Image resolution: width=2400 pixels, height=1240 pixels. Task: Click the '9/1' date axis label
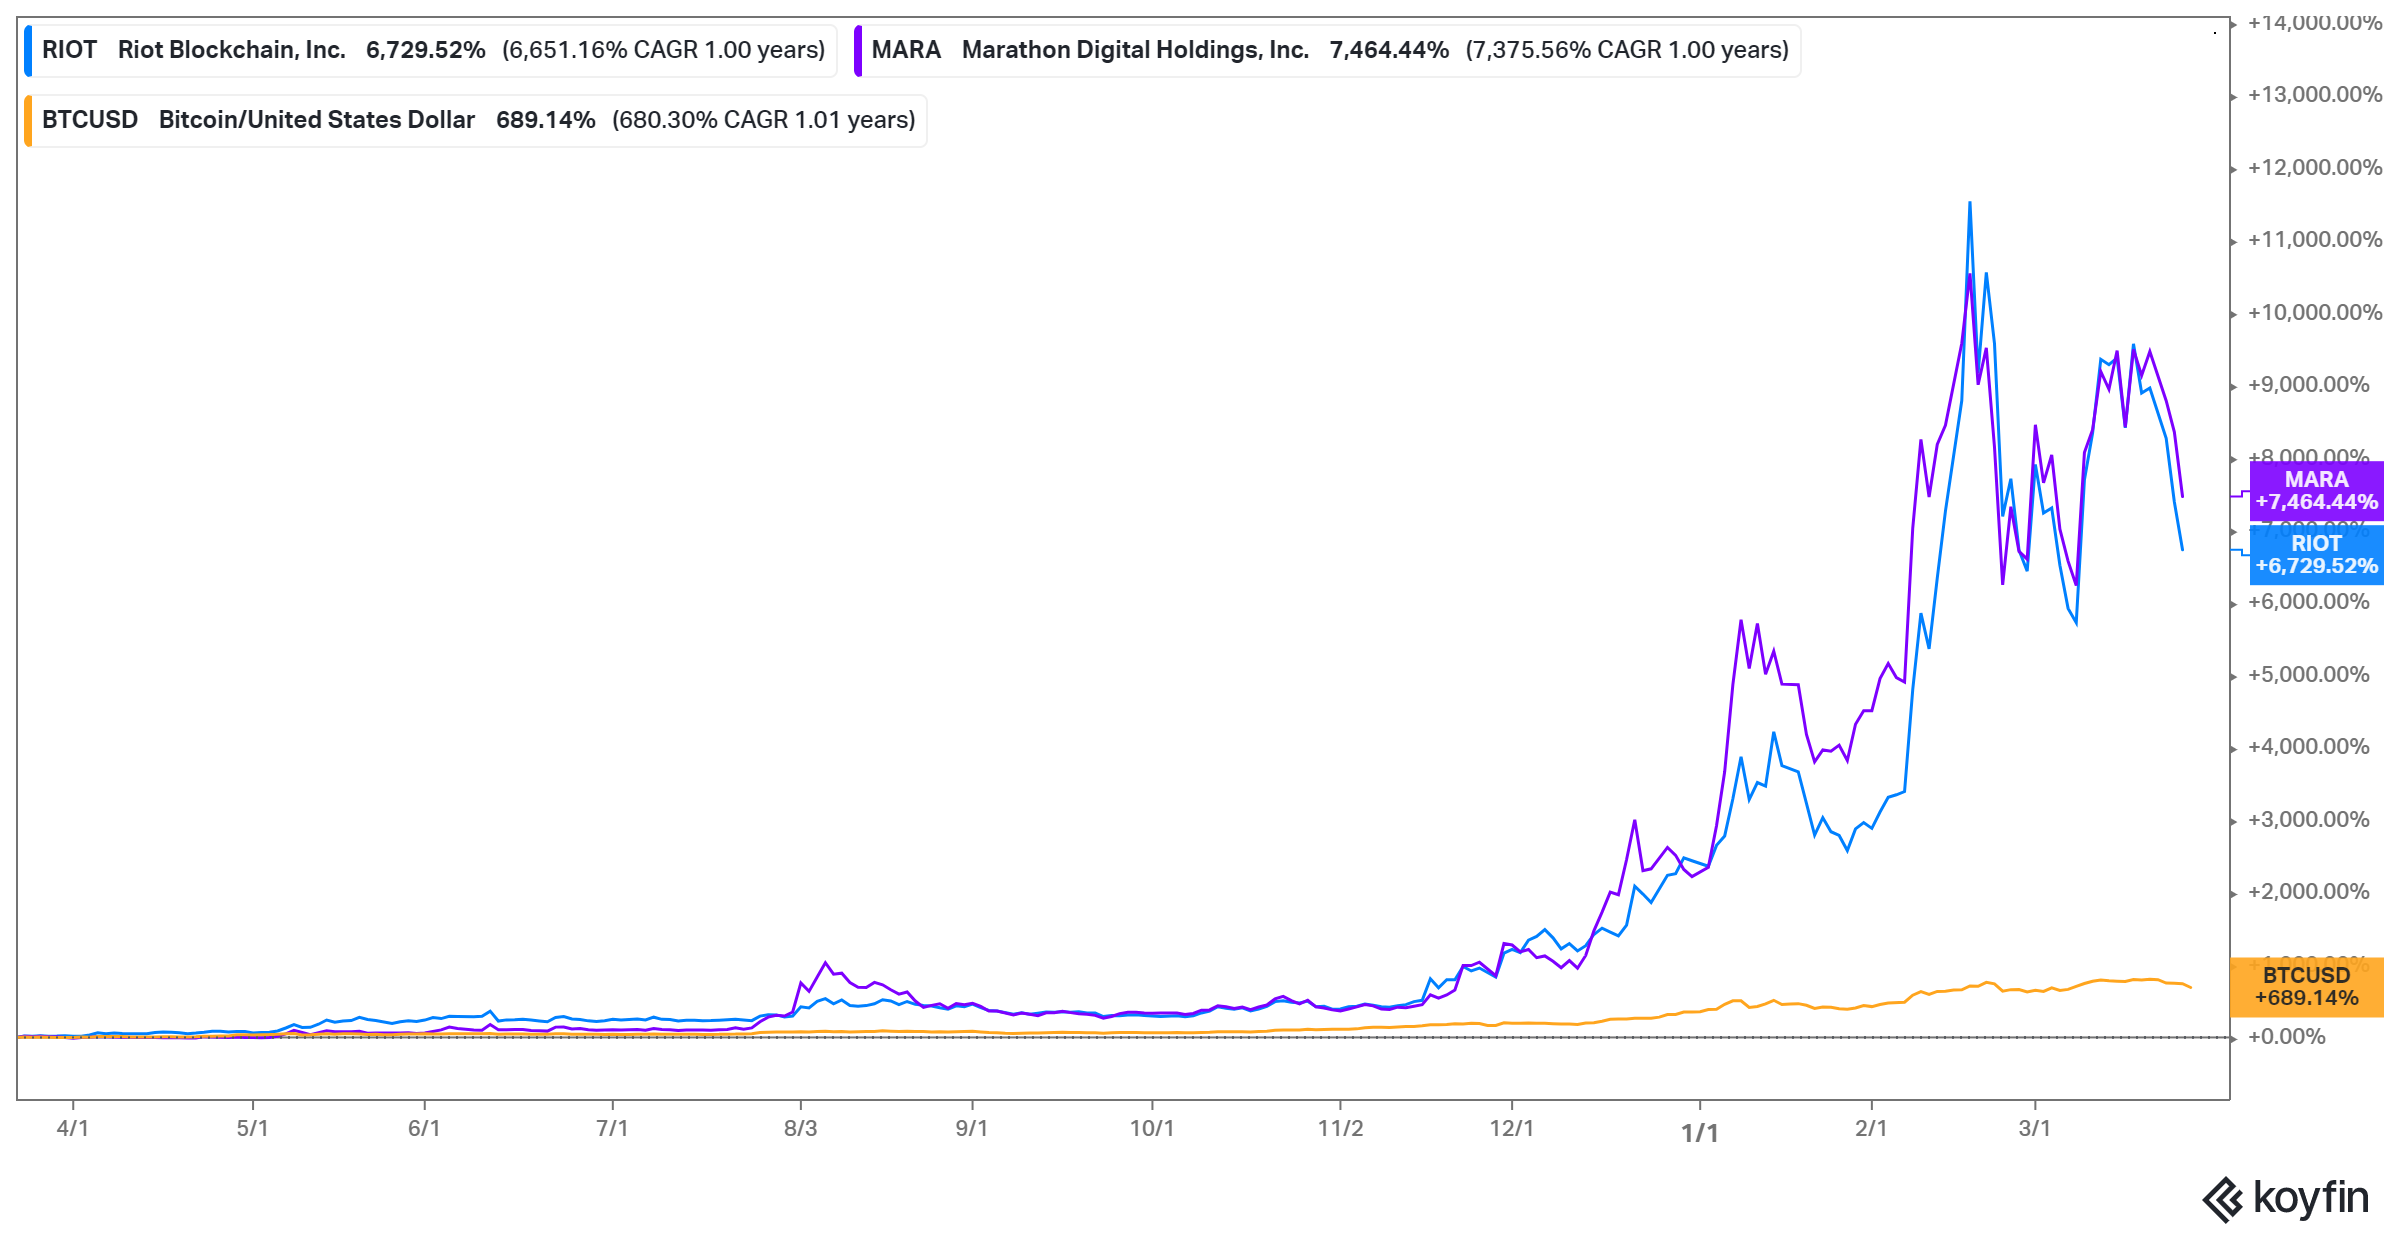(972, 1128)
